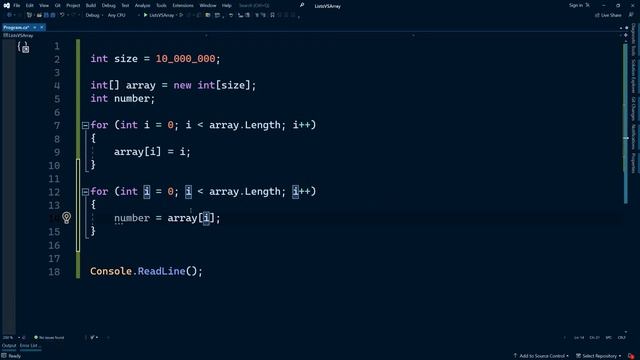Open the Git menu

point(58,6)
